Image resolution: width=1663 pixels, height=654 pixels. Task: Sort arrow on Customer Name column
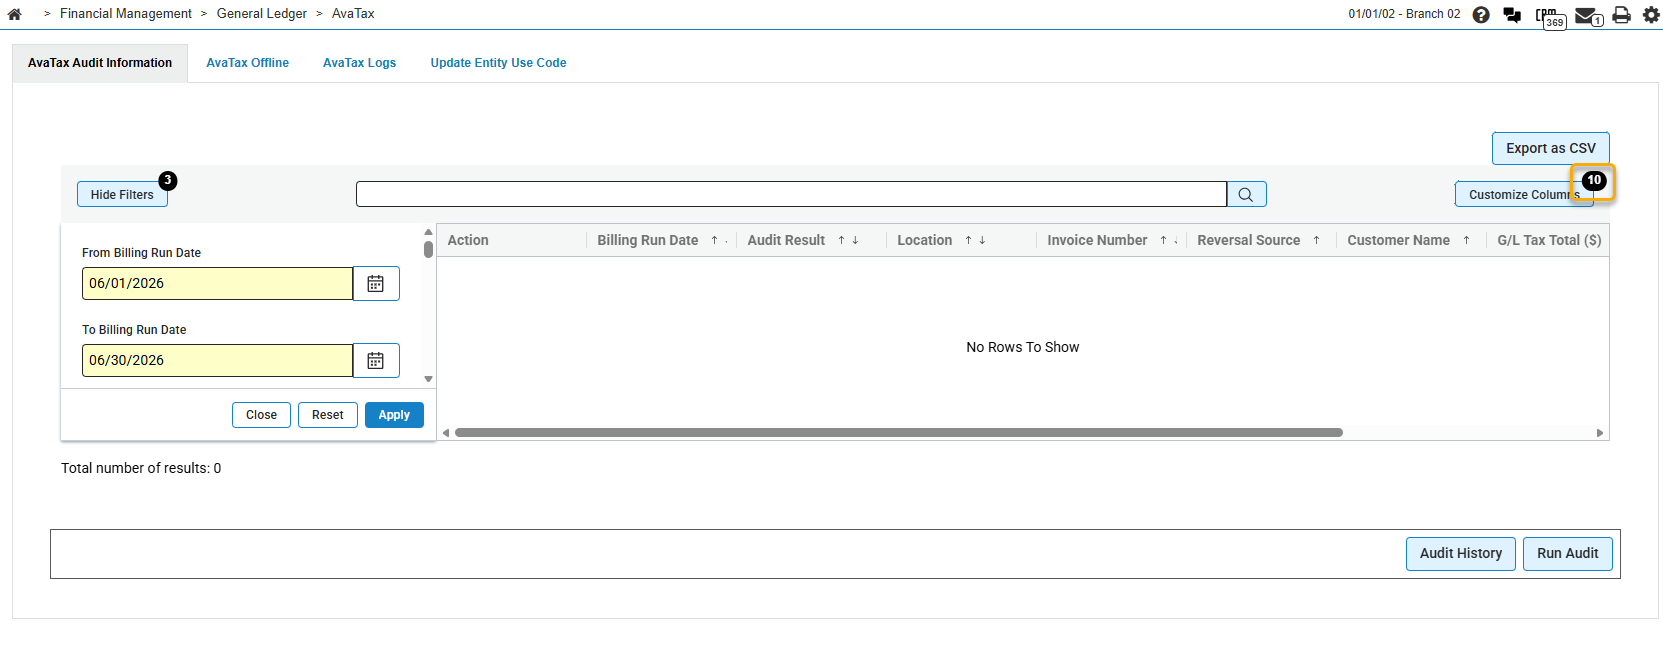click(1467, 240)
